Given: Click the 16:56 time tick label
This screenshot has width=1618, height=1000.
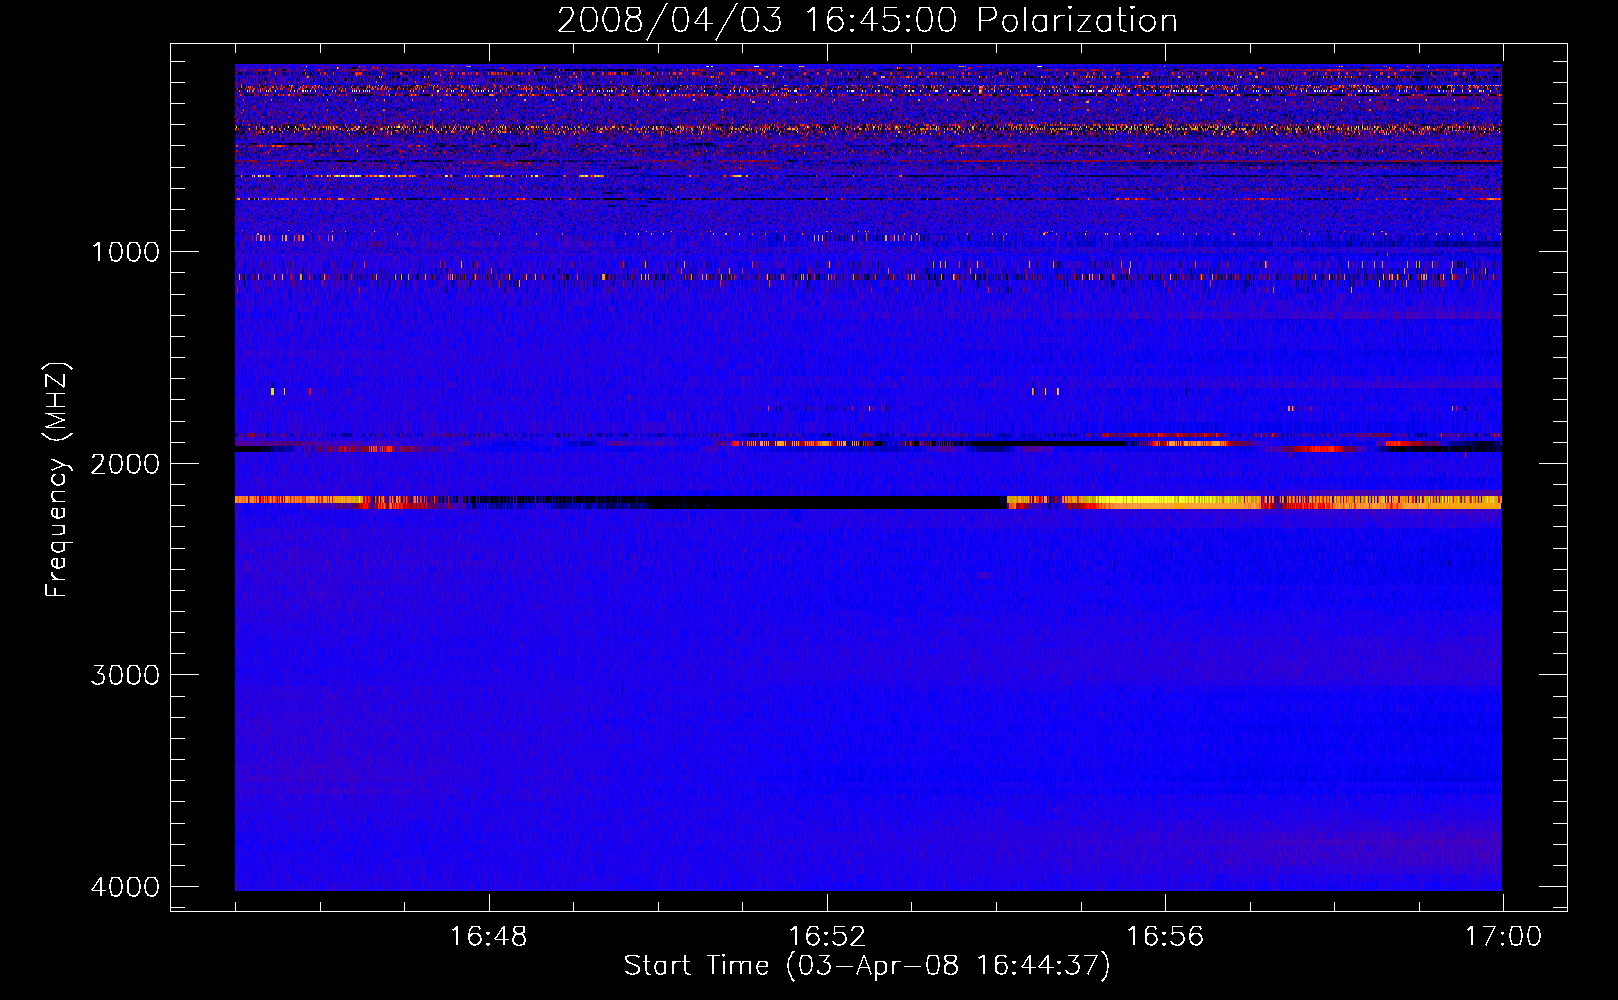Looking at the screenshot, I should pyautogui.click(x=1165, y=937).
